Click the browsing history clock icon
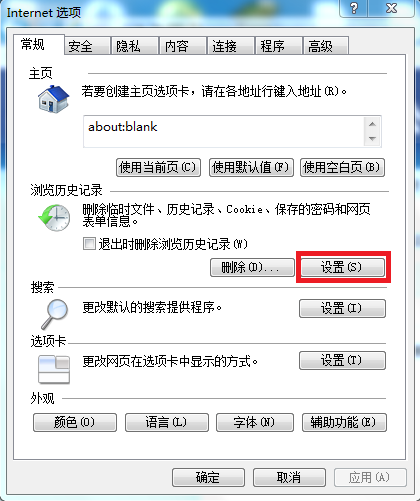Screen dimensions: 420x501 (x=54, y=218)
